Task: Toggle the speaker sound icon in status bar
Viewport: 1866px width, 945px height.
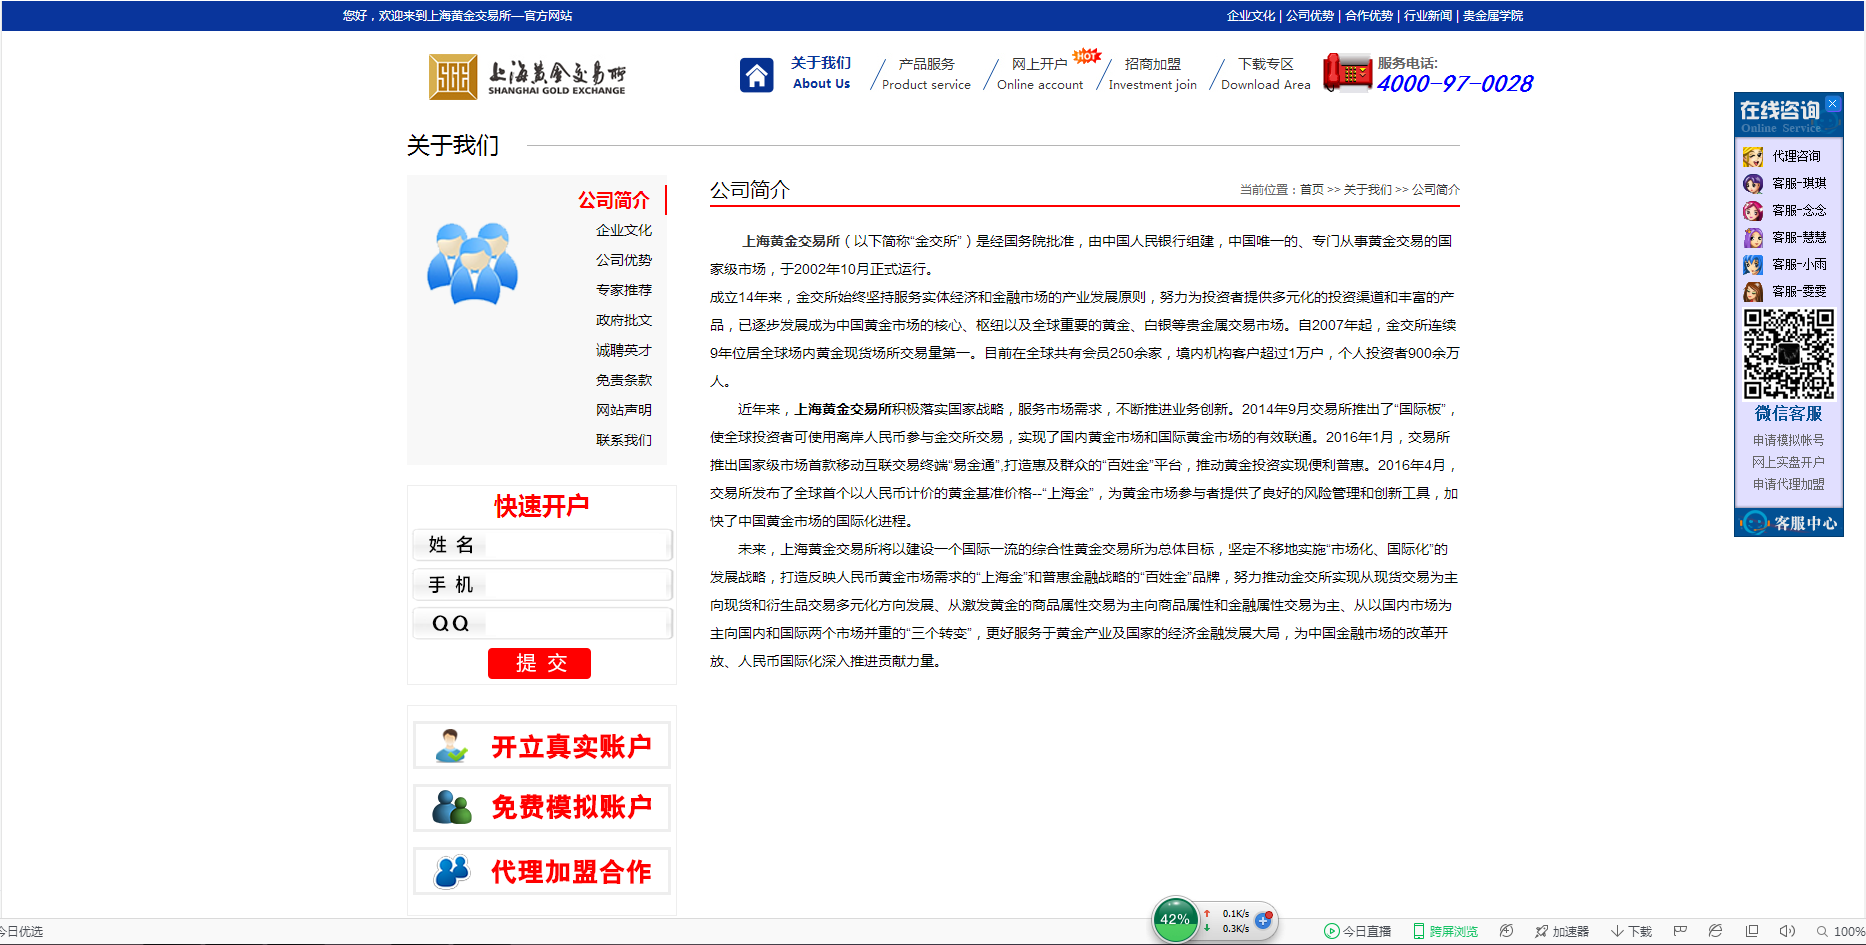Action: pos(1787,931)
